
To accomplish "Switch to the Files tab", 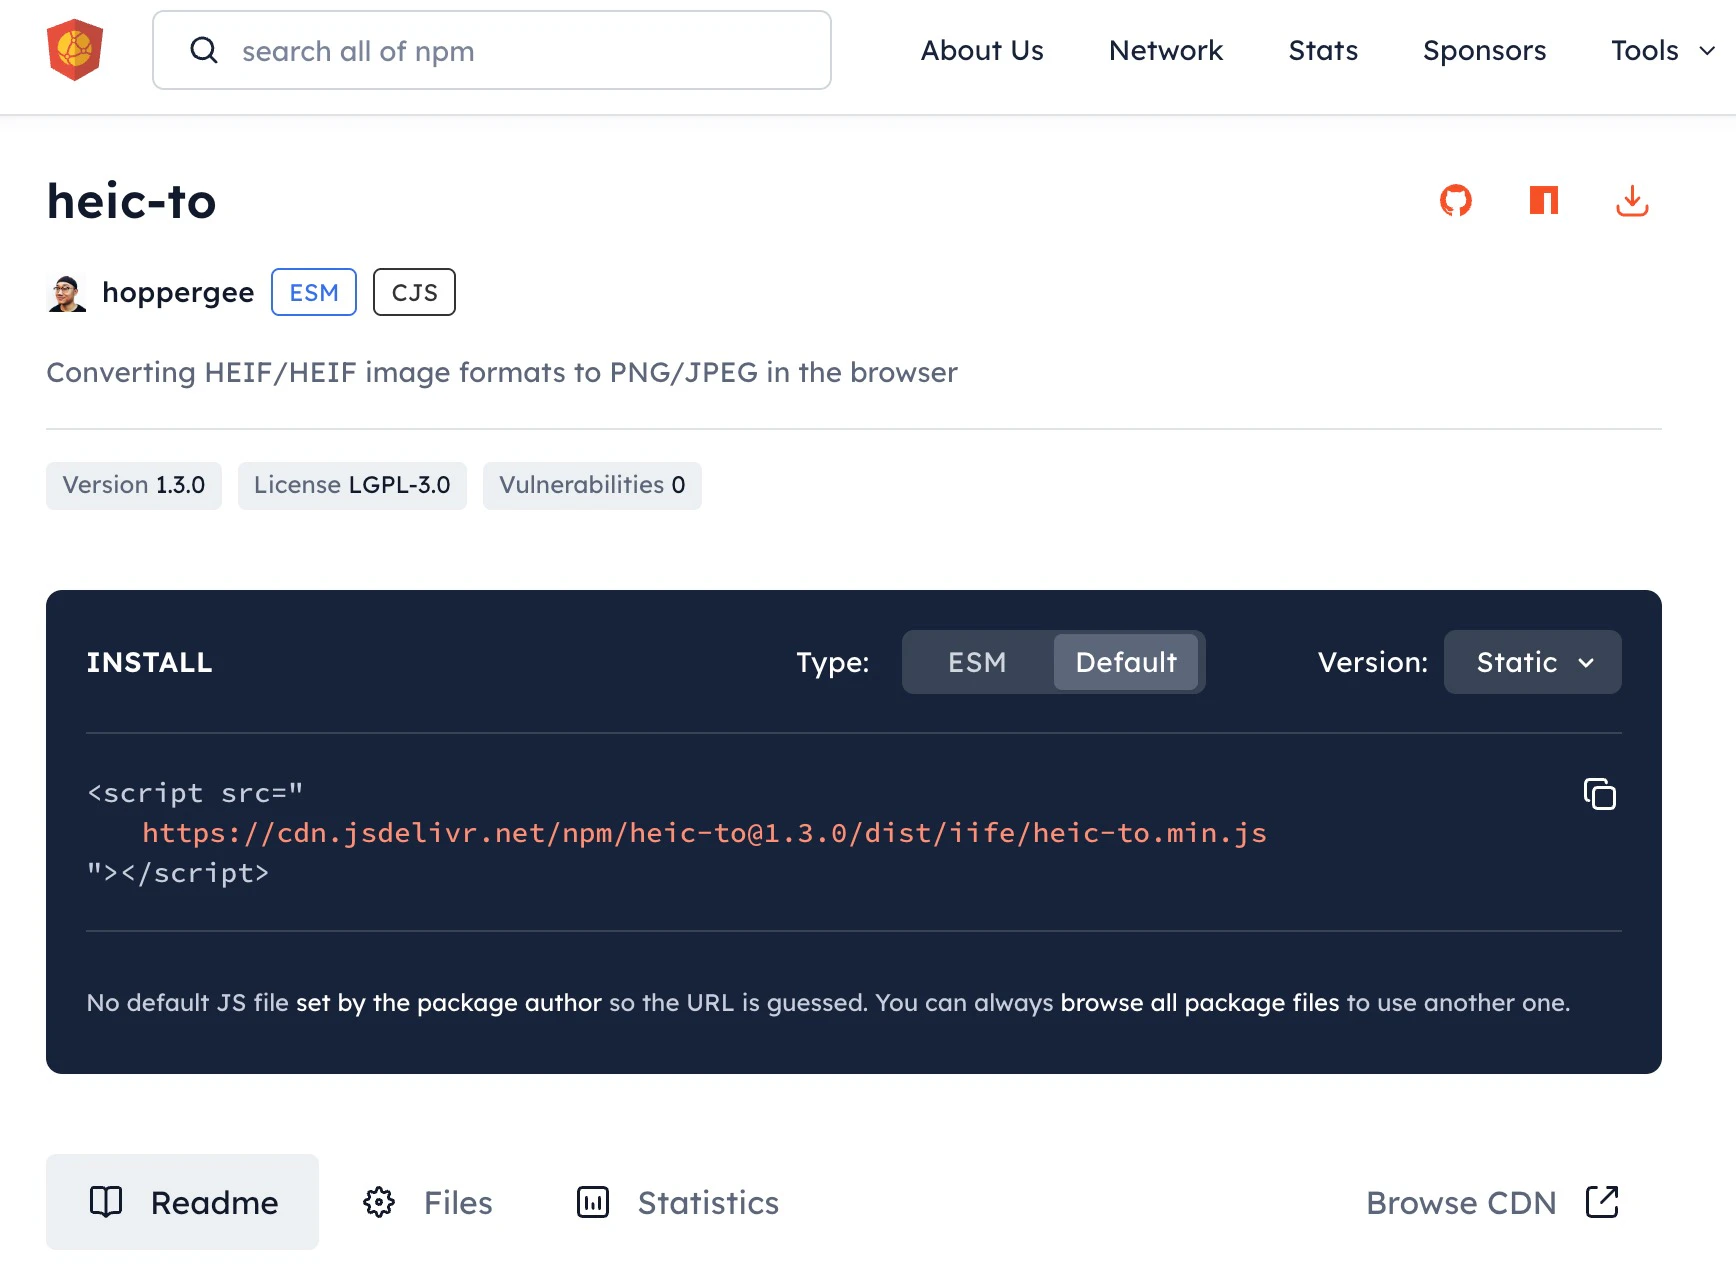I will click(x=428, y=1202).
